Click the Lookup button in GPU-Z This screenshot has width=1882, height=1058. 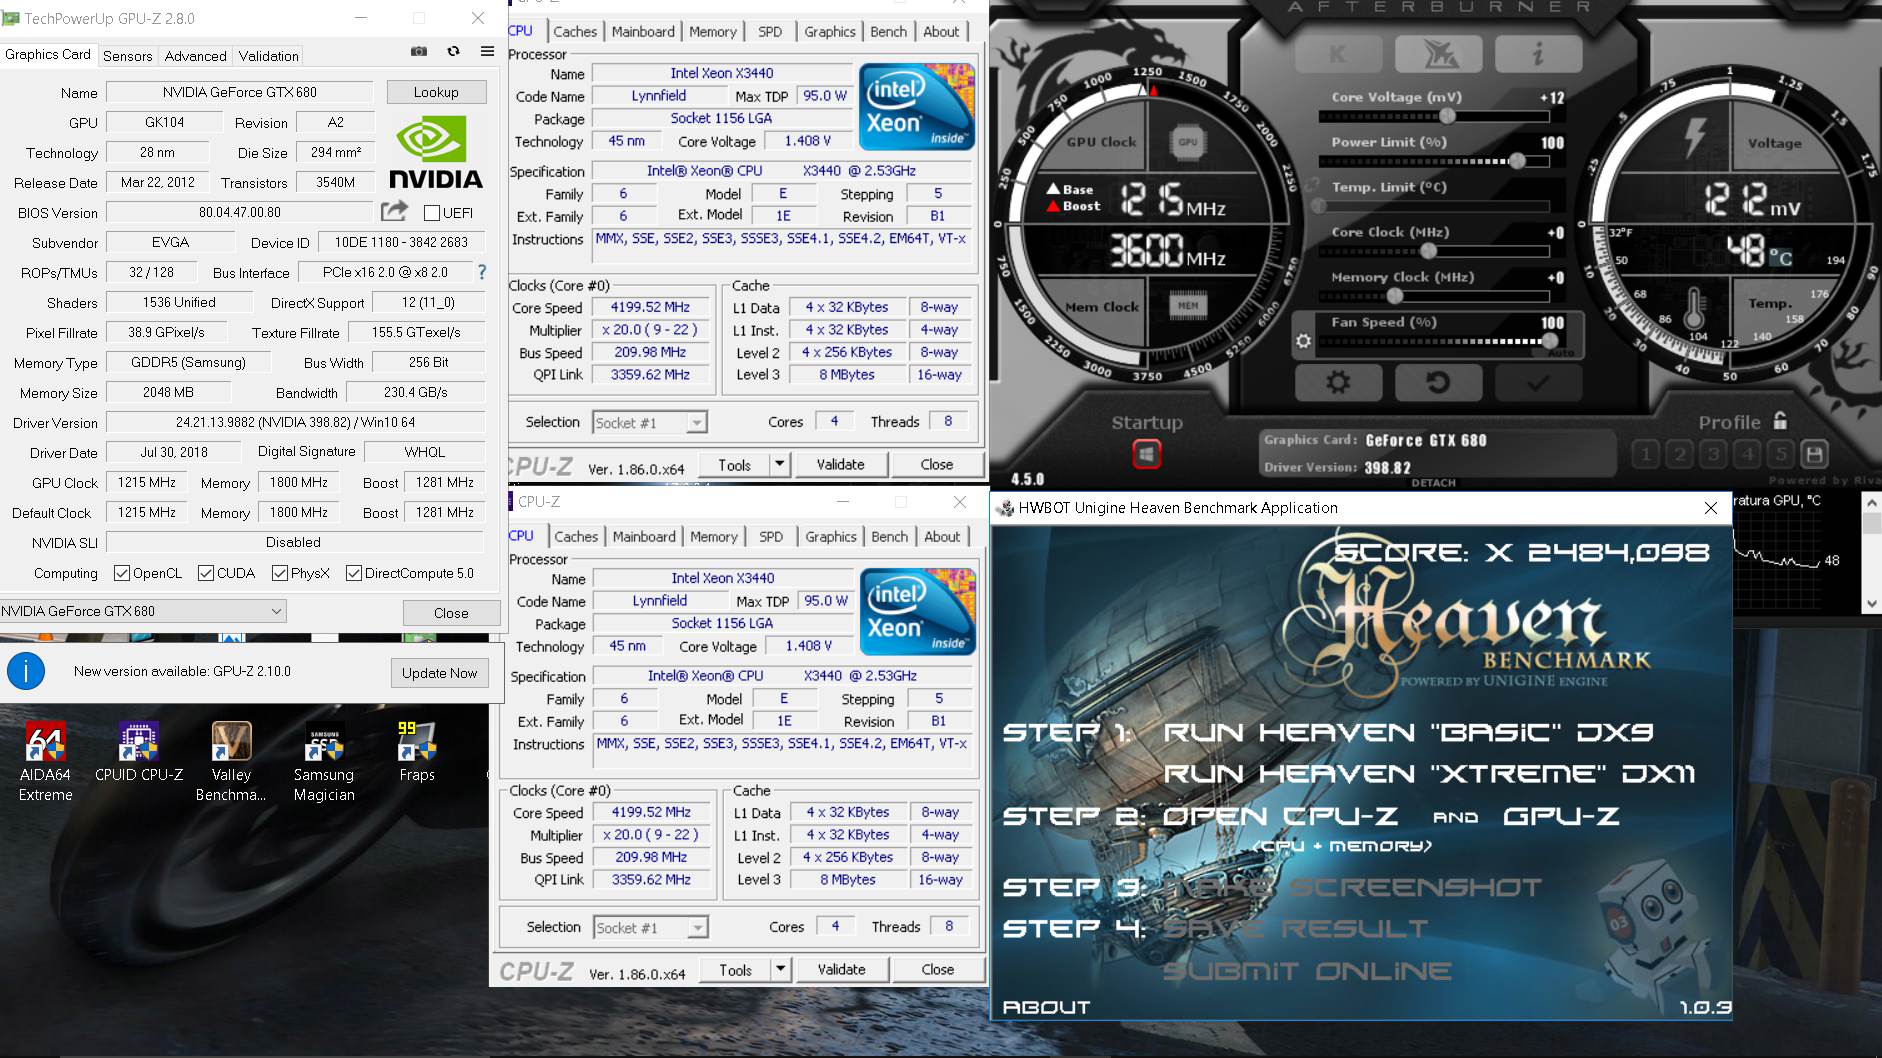click(x=436, y=92)
